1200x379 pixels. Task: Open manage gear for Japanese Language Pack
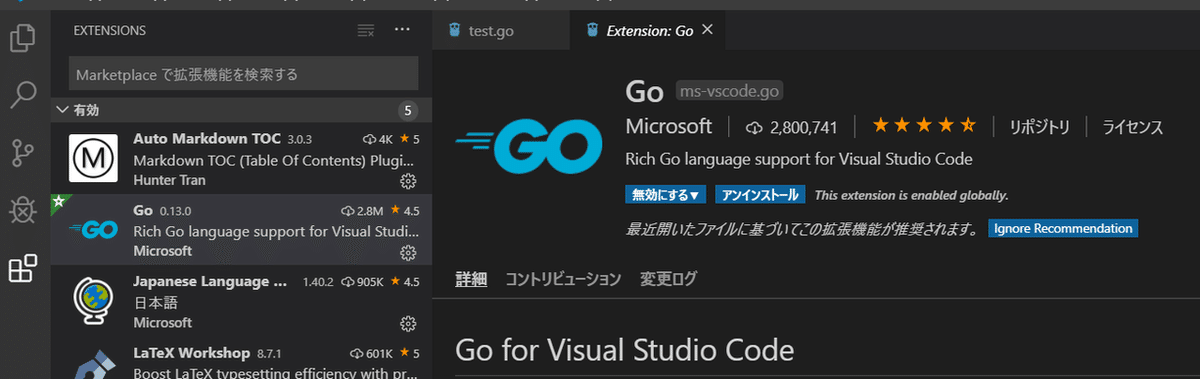coord(408,323)
